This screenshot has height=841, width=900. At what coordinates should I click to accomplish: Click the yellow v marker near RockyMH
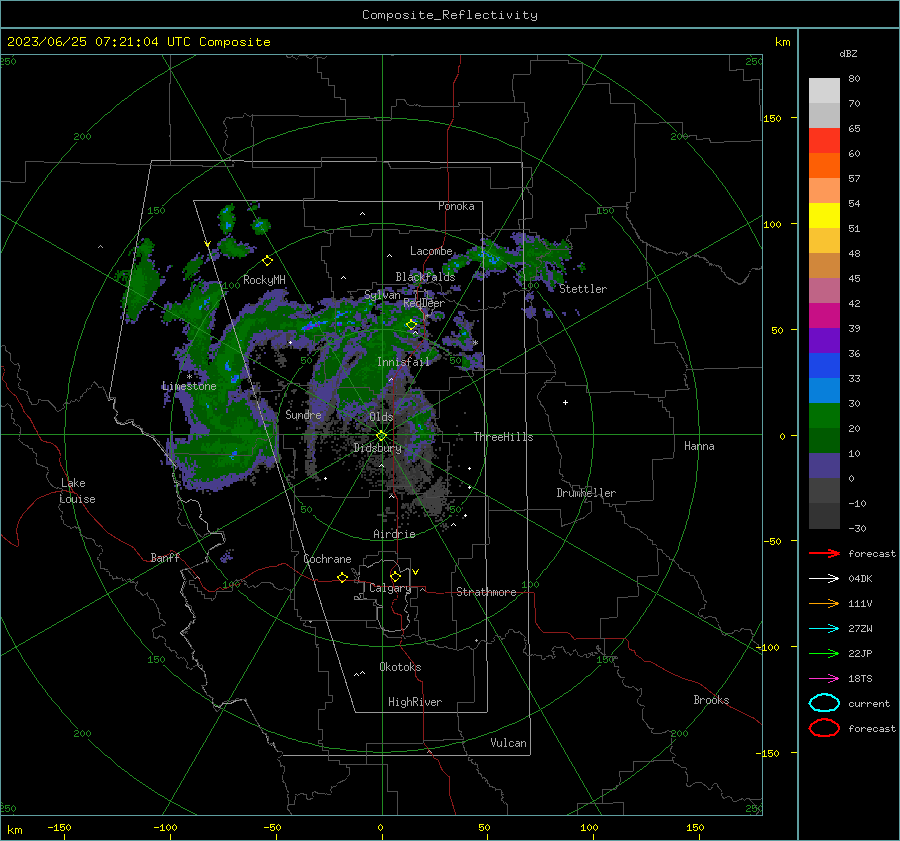point(208,245)
